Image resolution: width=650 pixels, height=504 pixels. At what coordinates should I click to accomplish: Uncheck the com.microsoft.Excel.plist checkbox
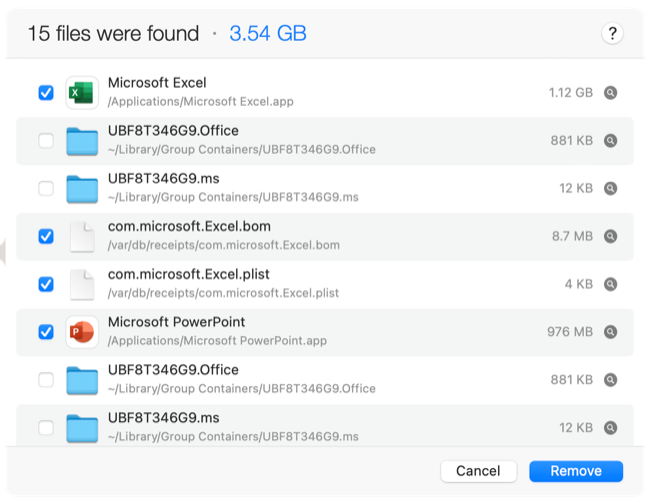click(x=46, y=284)
